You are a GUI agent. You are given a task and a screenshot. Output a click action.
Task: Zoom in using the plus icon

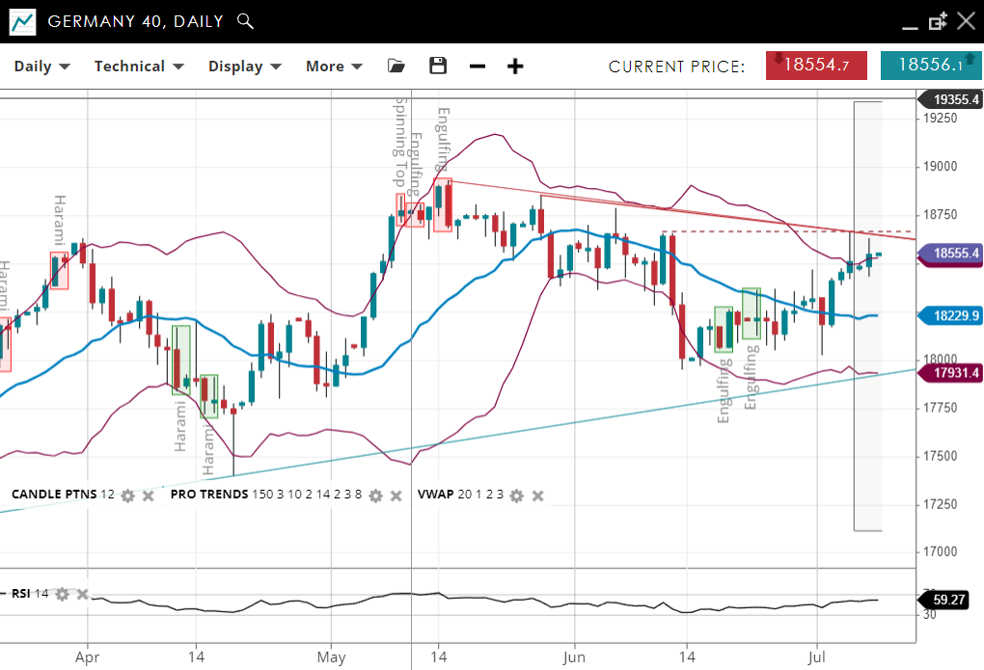515,66
